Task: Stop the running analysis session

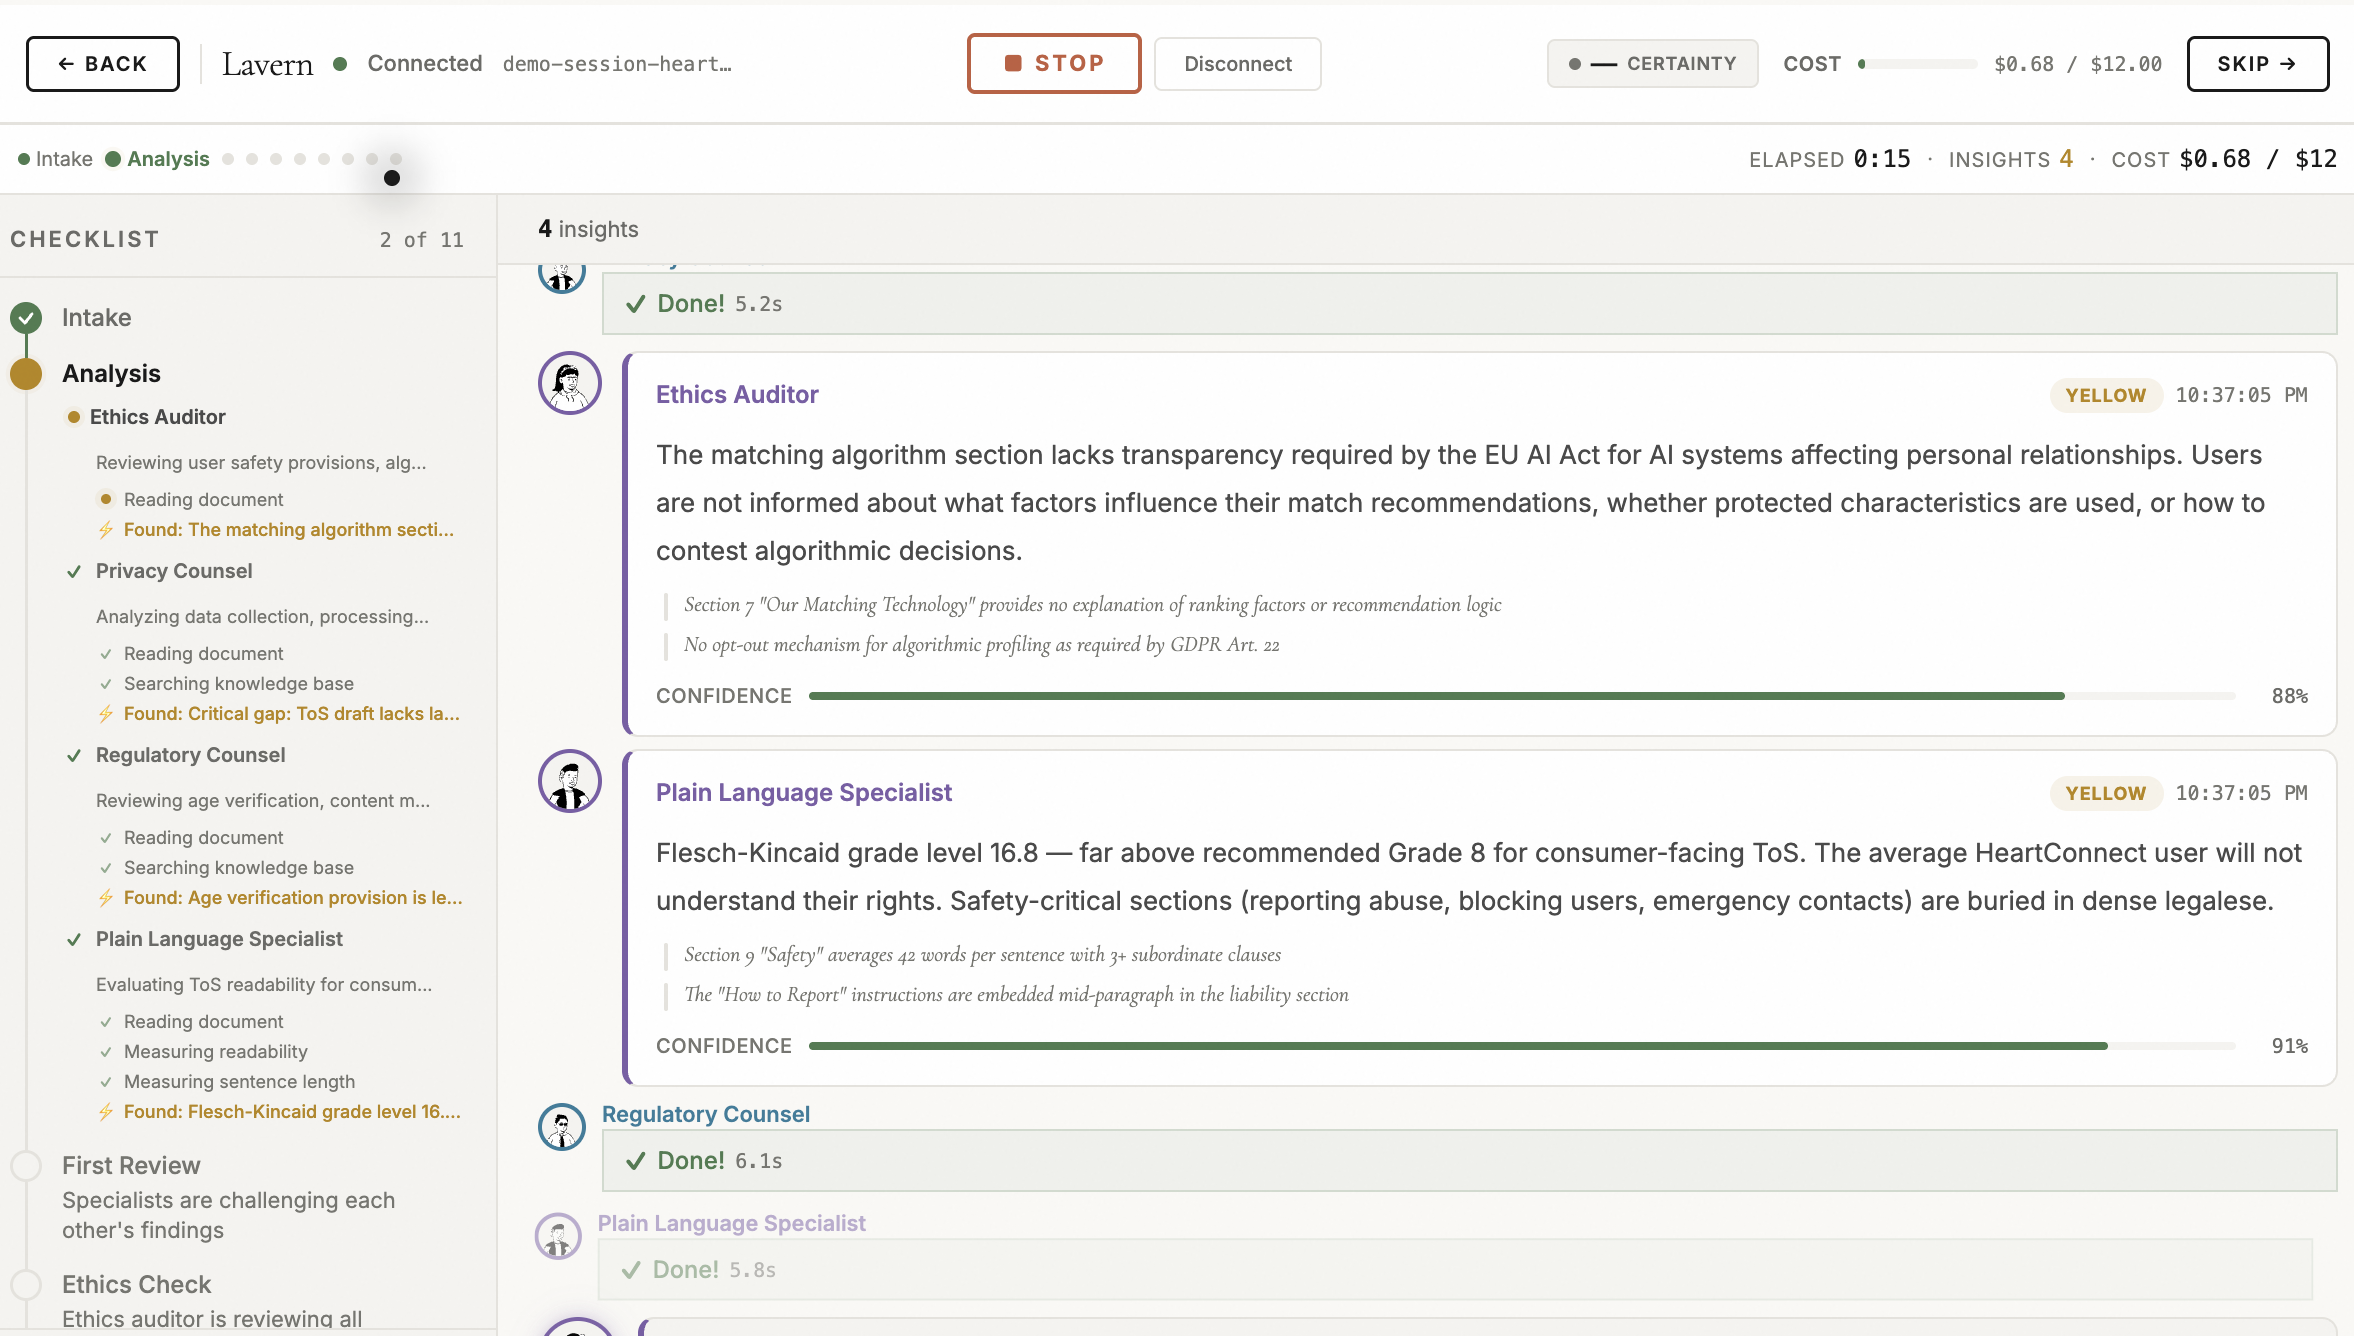Action: pos(1054,63)
